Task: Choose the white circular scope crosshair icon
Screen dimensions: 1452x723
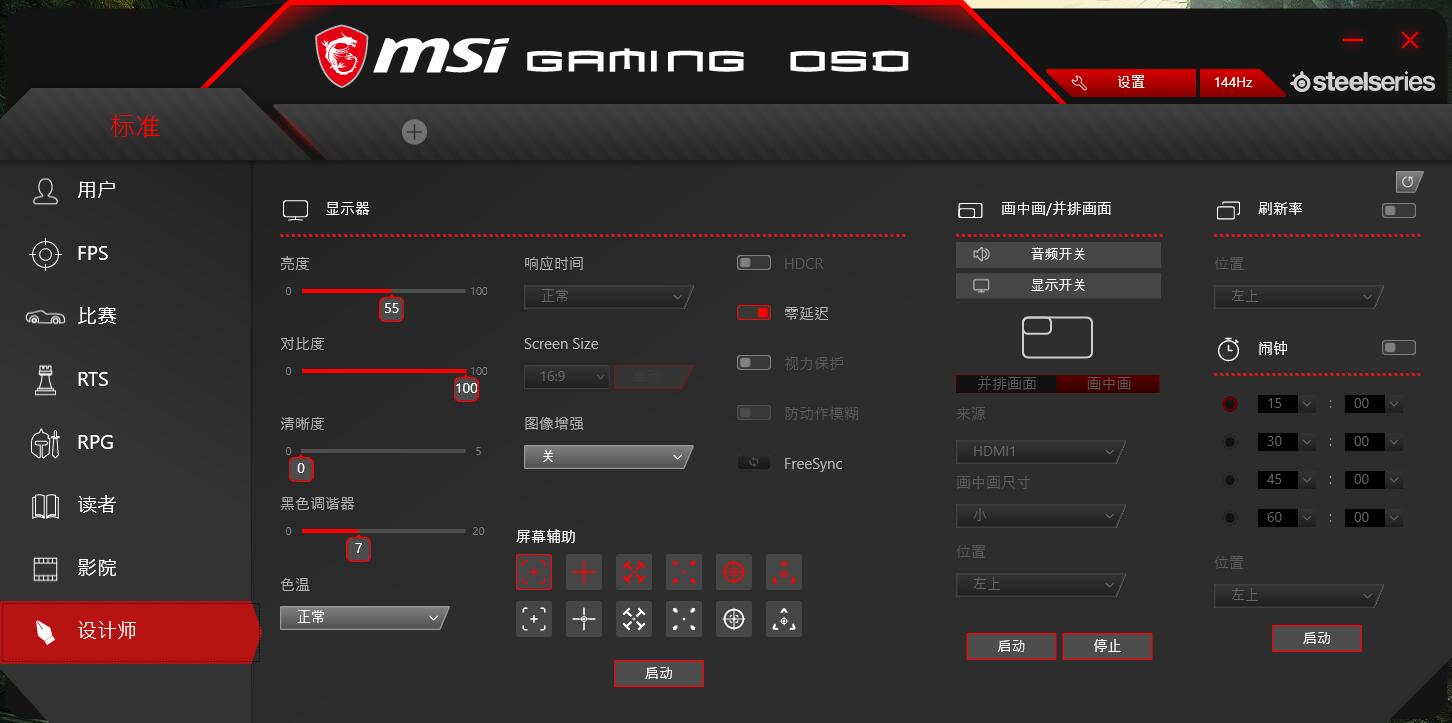Action: [x=733, y=618]
